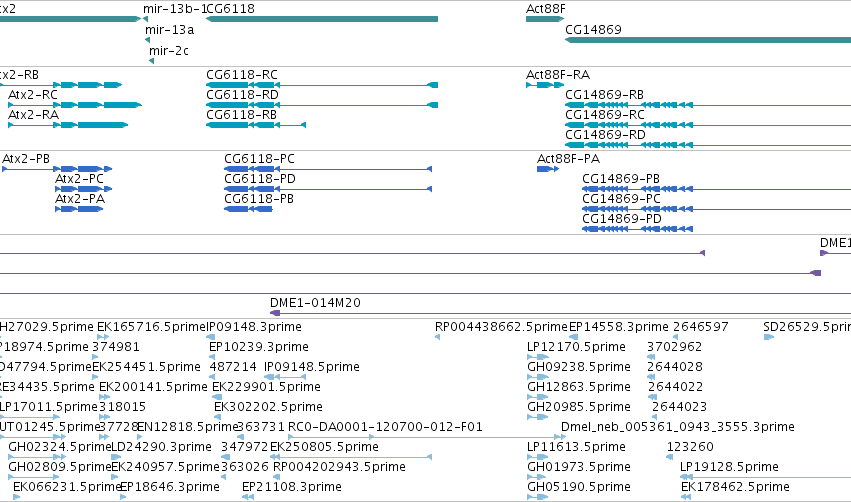Select the 487214 feature label
The width and height of the screenshot is (851, 502).
tap(233, 367)
